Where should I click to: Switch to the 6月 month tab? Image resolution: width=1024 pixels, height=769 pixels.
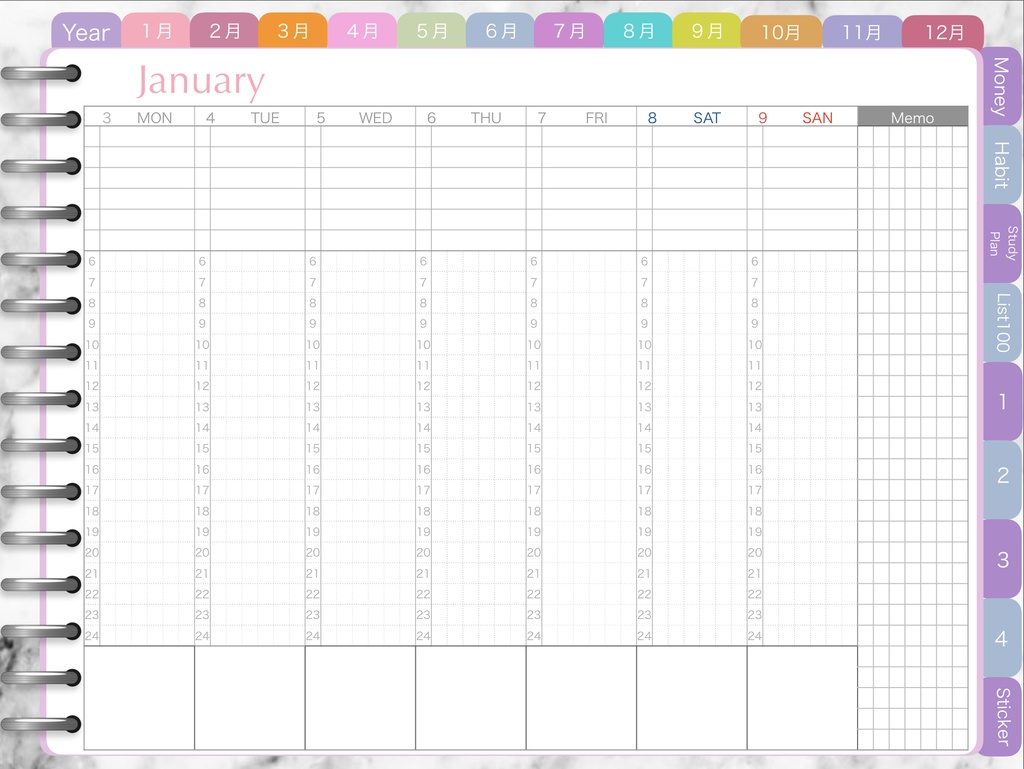(500, 31)
